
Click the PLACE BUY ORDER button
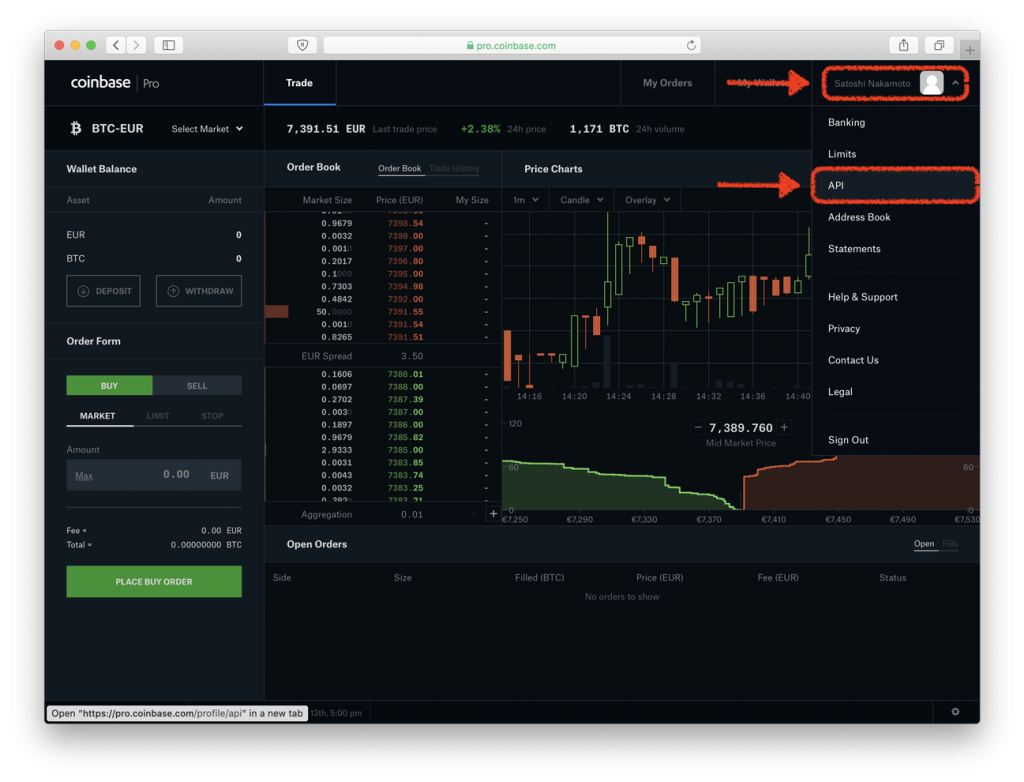[x=153, y=581]
